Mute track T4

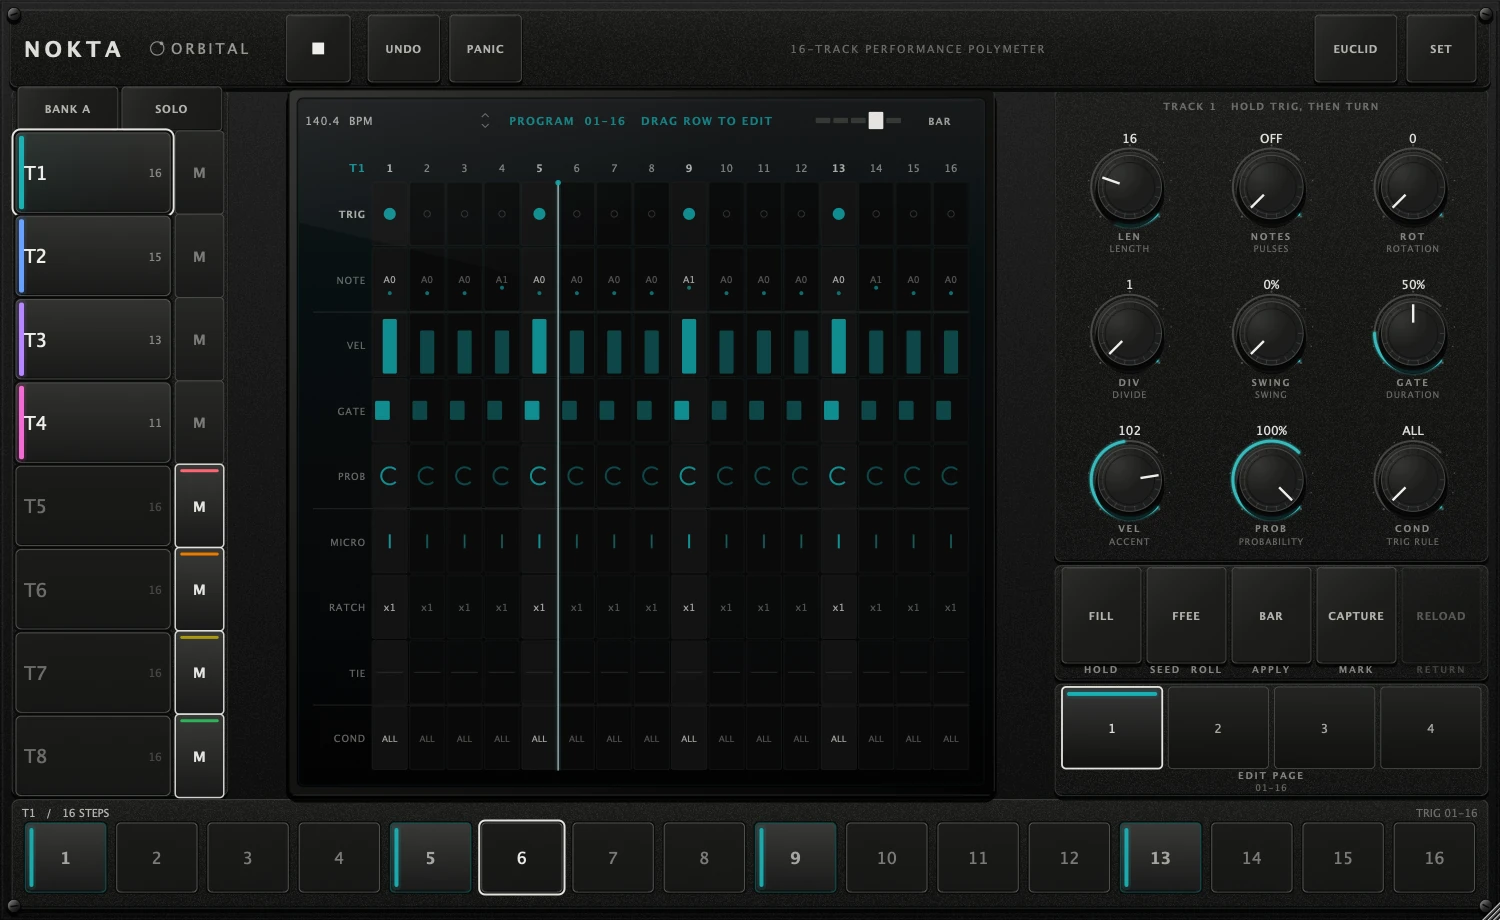coord(199,423)
